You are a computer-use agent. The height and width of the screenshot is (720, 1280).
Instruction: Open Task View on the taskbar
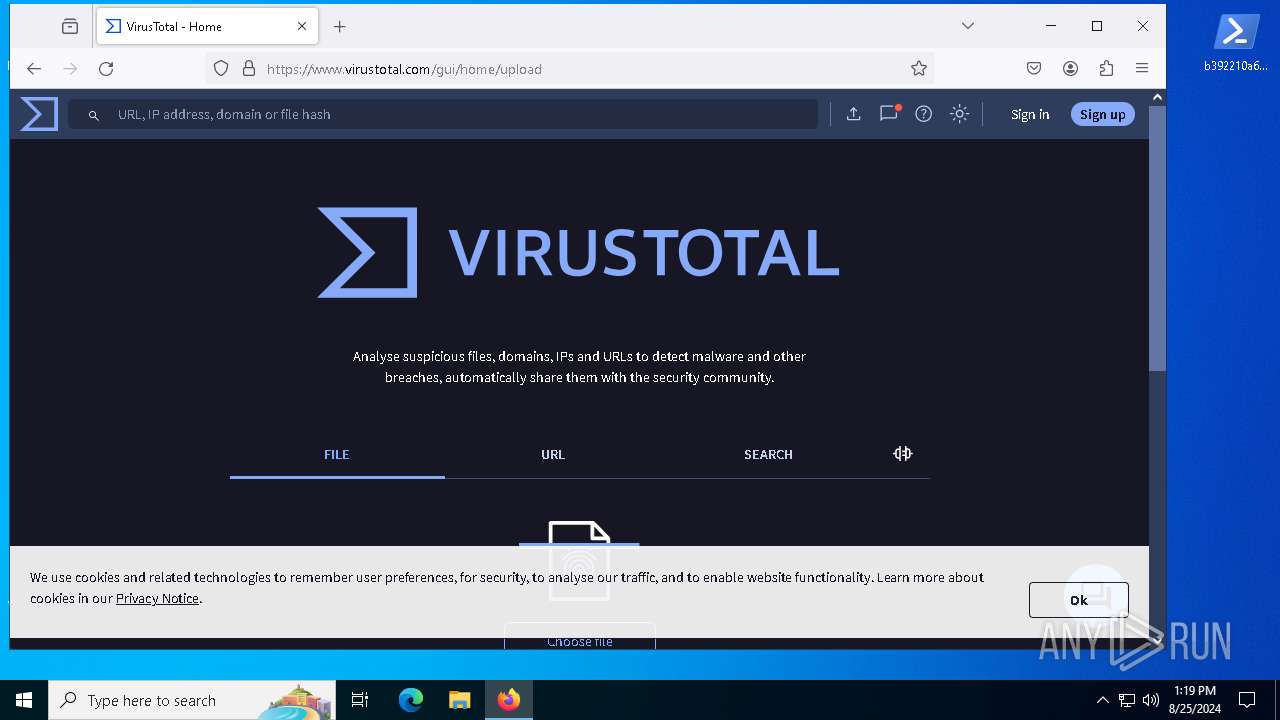coord(360,700)
